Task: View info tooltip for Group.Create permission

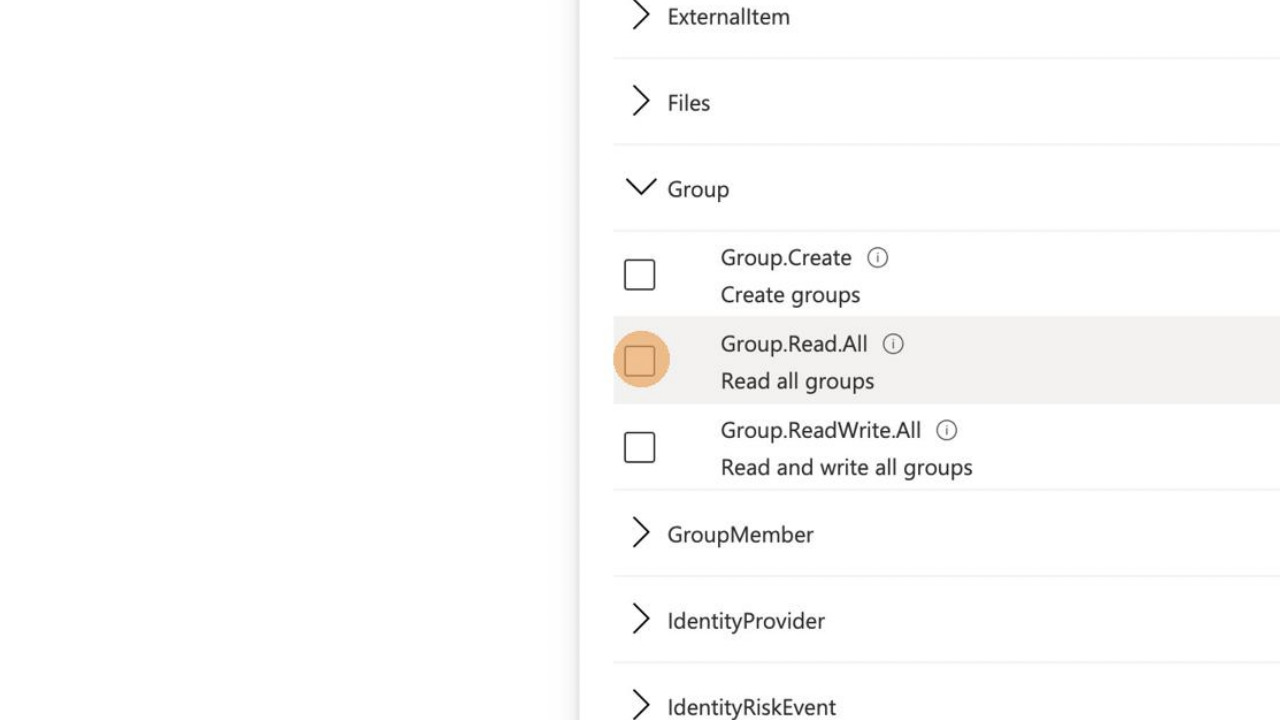Action: 877,258
